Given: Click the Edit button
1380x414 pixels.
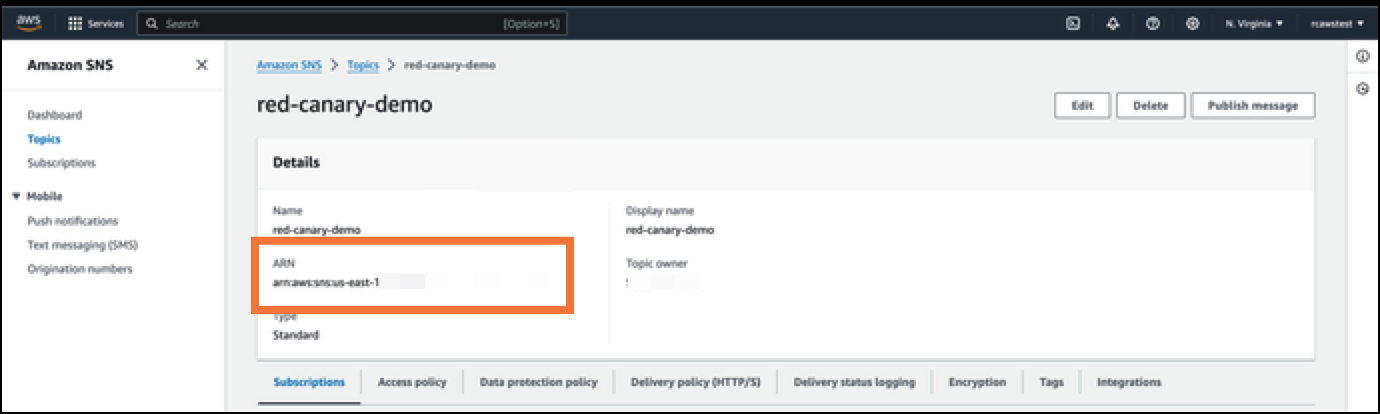Looking at the screenshot, I should click(1082, 105).
